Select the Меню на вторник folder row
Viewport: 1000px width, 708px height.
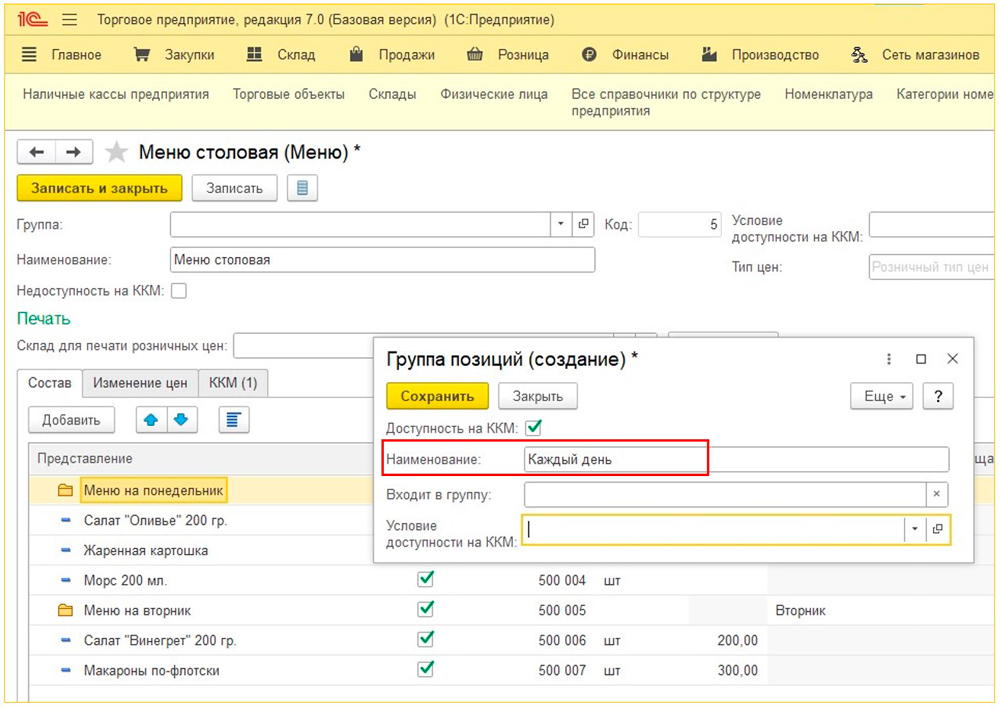(137, 610)
